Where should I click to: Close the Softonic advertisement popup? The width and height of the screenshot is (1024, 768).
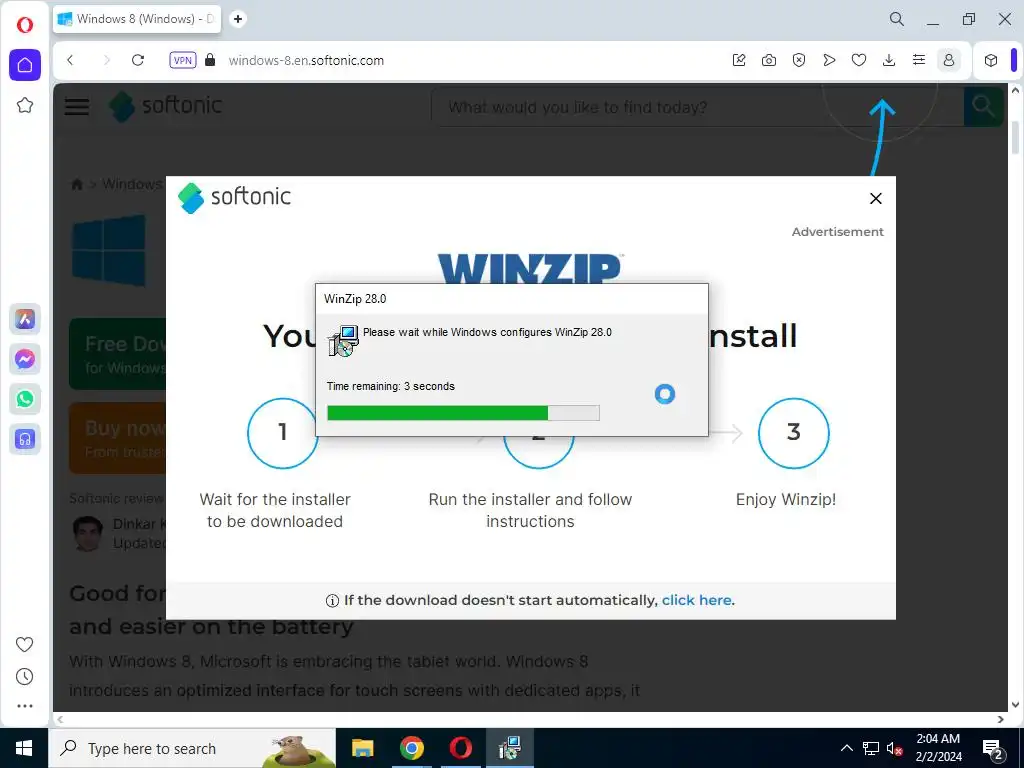coord(876,199)
